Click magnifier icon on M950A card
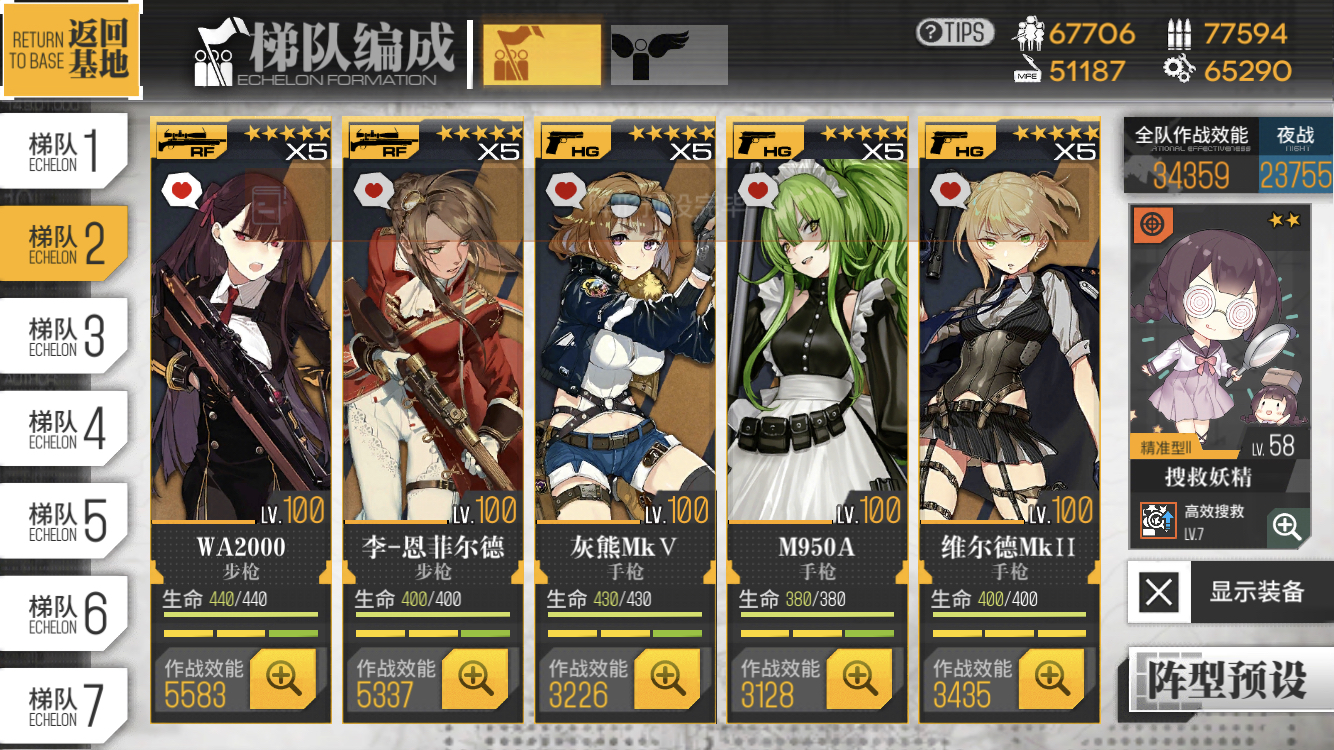1334x750 pixels. (x=859, y=679)
